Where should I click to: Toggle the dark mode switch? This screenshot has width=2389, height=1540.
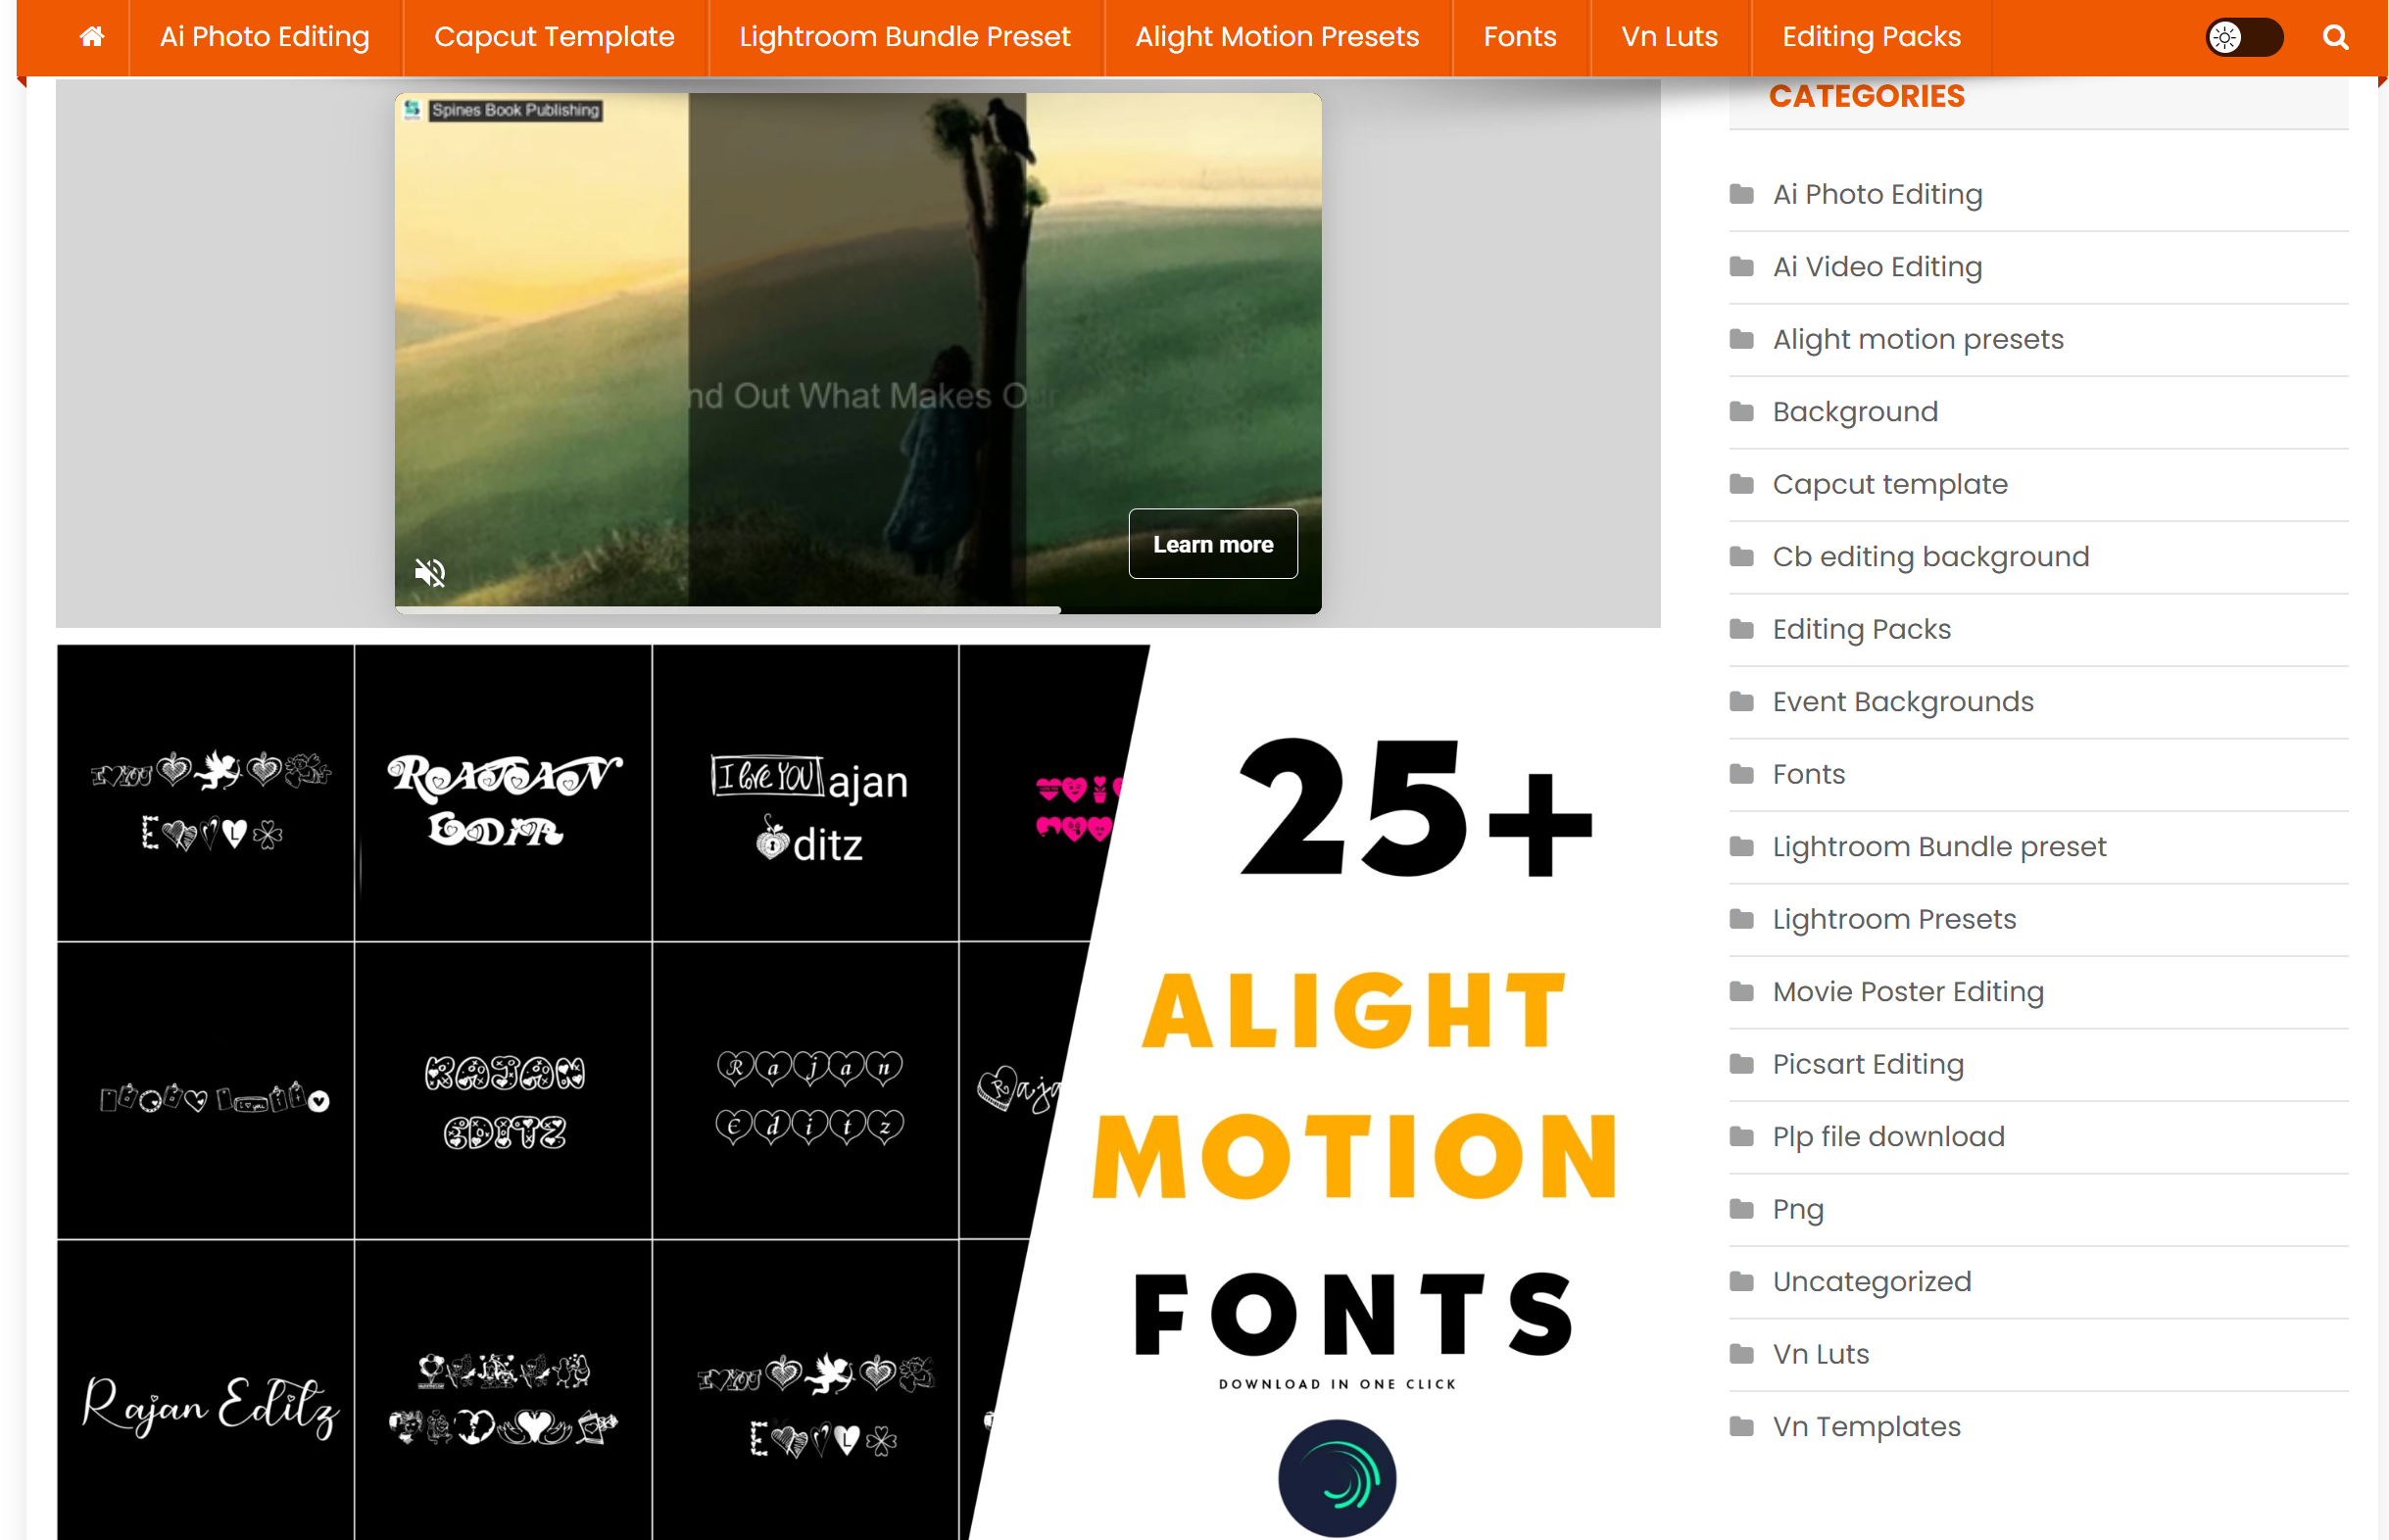(x=2243, y=37)
